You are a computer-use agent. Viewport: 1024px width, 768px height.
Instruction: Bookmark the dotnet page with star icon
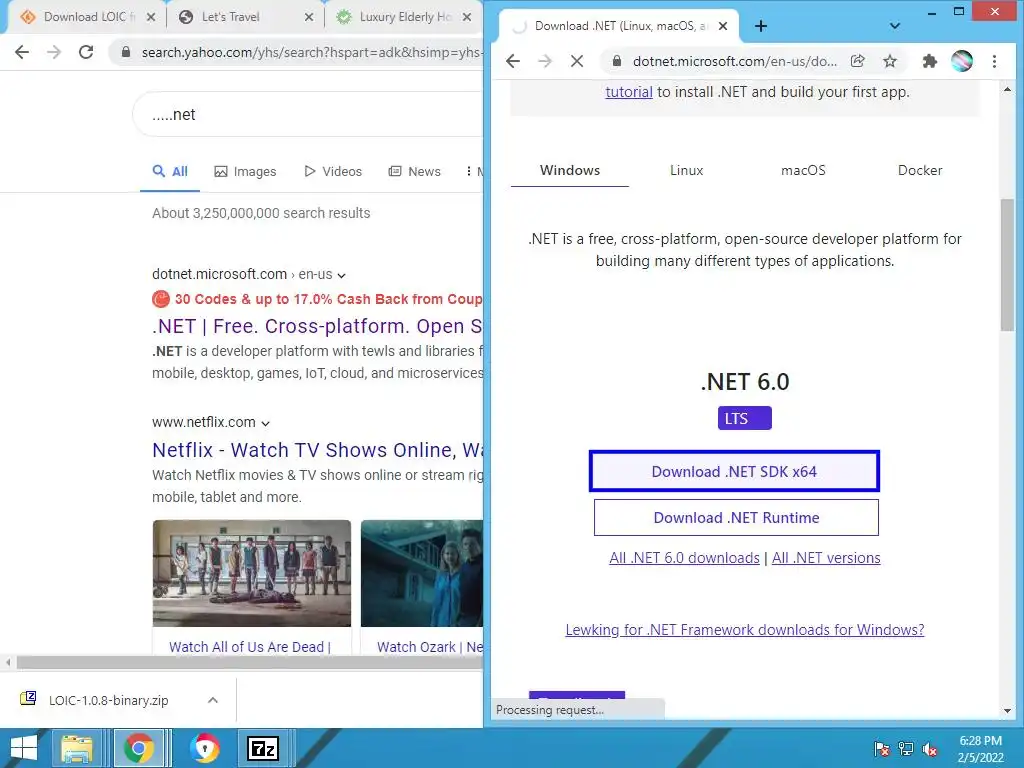point(889,61)
